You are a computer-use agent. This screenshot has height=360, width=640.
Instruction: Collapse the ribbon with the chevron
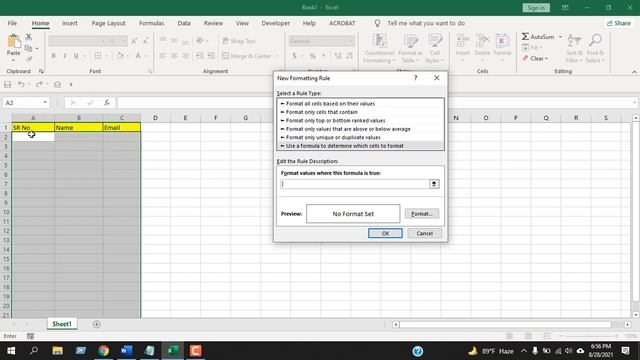pos(634,72)
